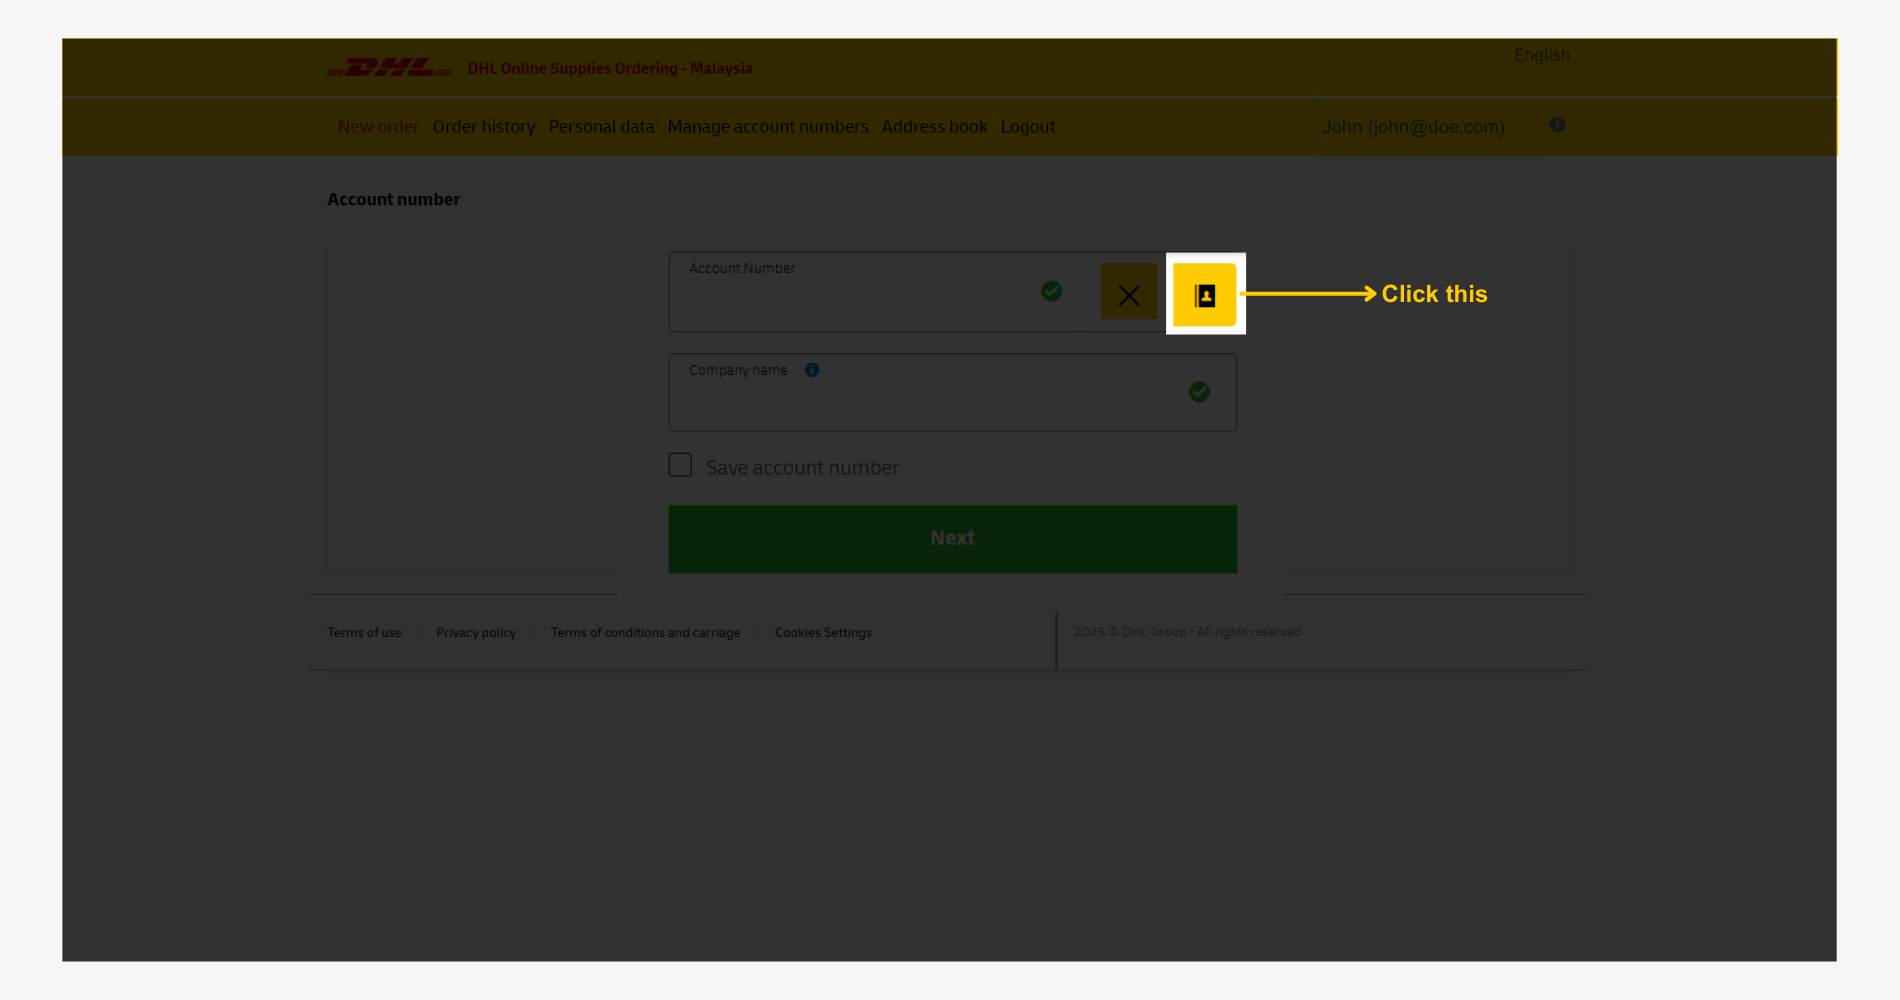The width and height of the screenshot is (1900, 1000).
Task: Open the English language selector
Action: pos(1542,55)
